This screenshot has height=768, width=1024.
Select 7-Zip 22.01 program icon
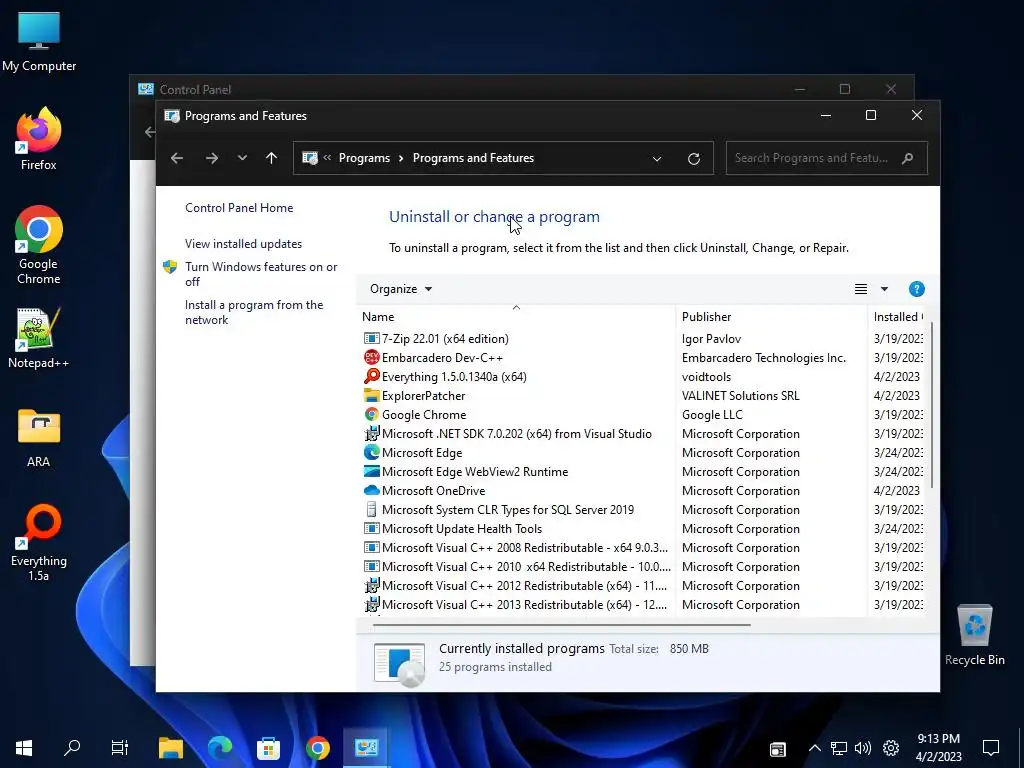point(371,338)
